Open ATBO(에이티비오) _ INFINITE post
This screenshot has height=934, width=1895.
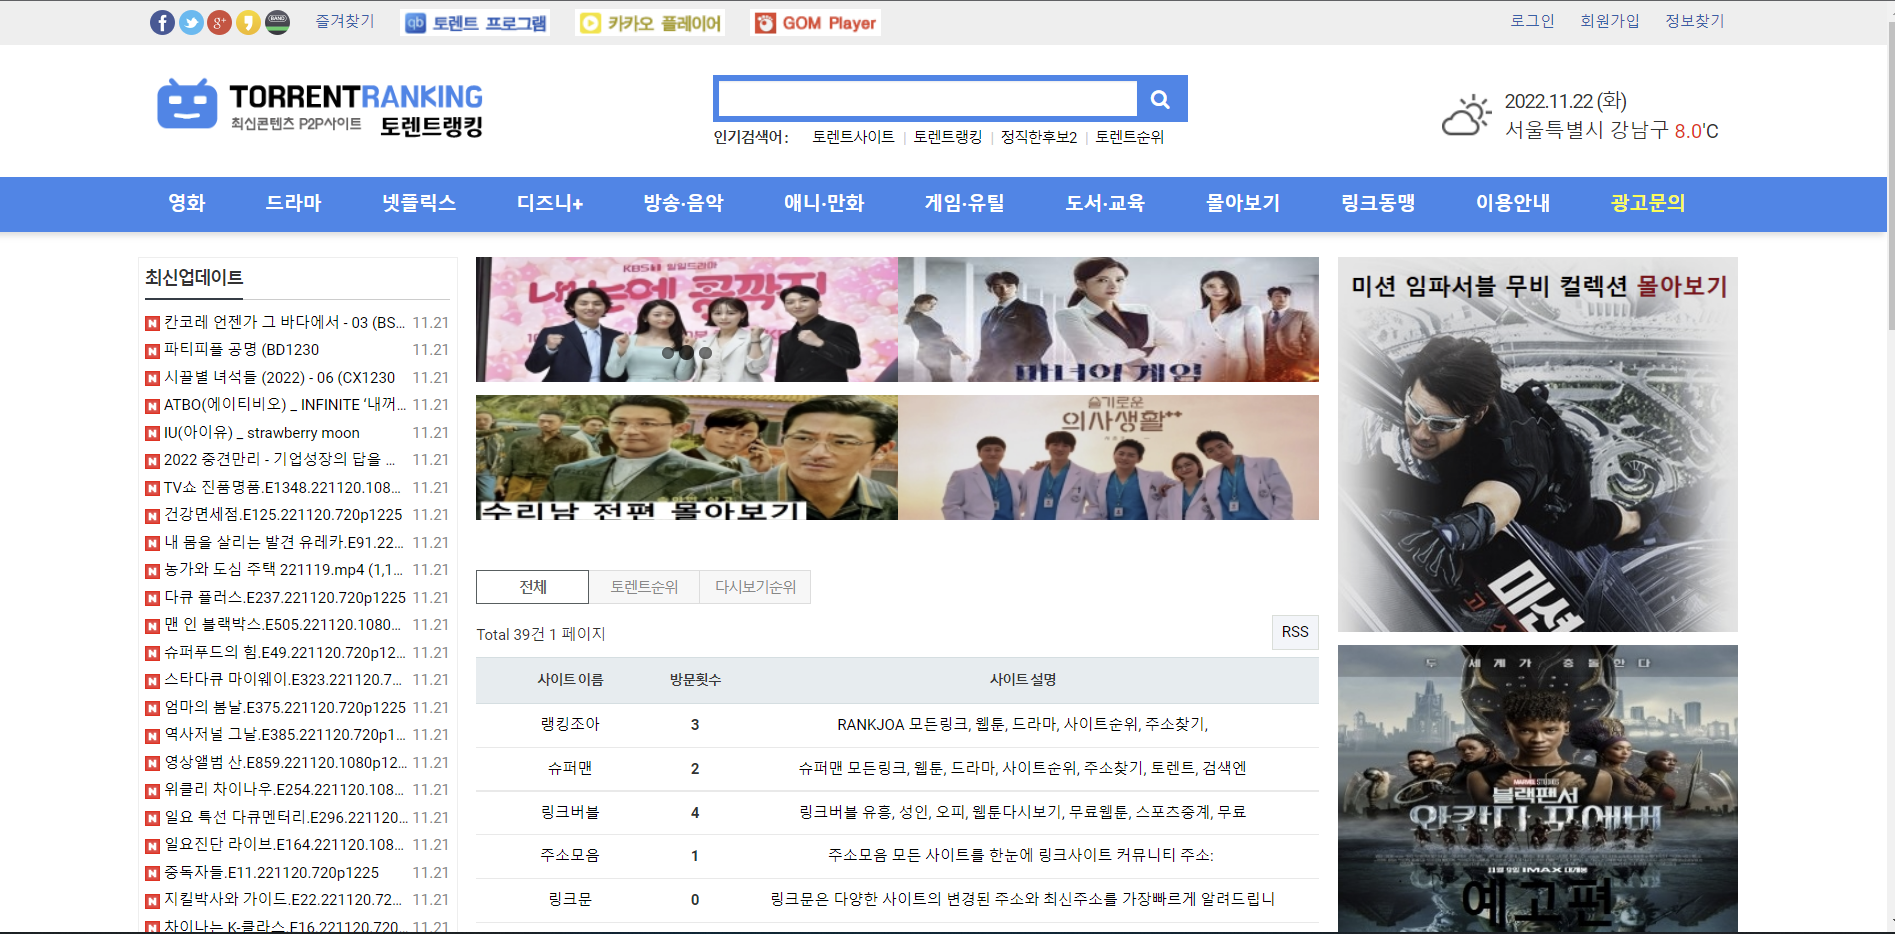(285, 405)
